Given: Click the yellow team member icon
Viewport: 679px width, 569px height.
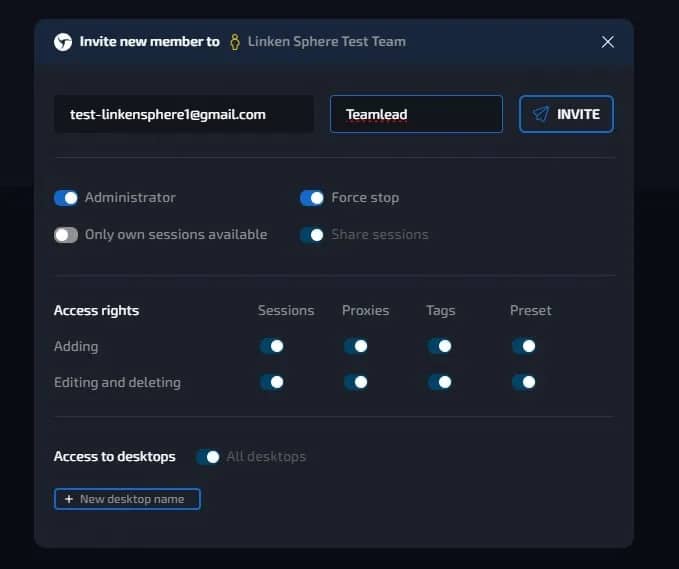Looking at the screenshot, I should point(235,42).
